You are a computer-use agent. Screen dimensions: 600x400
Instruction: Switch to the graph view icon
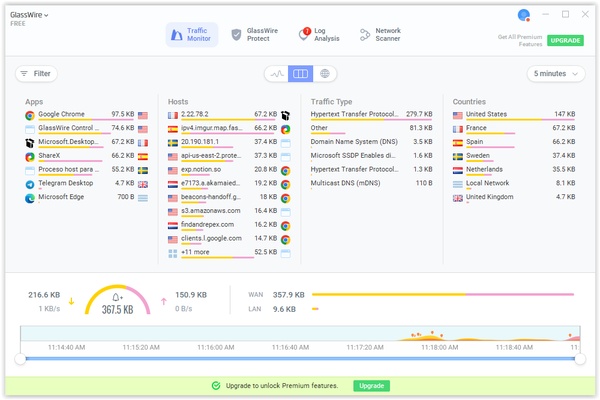tap(277, 73)
